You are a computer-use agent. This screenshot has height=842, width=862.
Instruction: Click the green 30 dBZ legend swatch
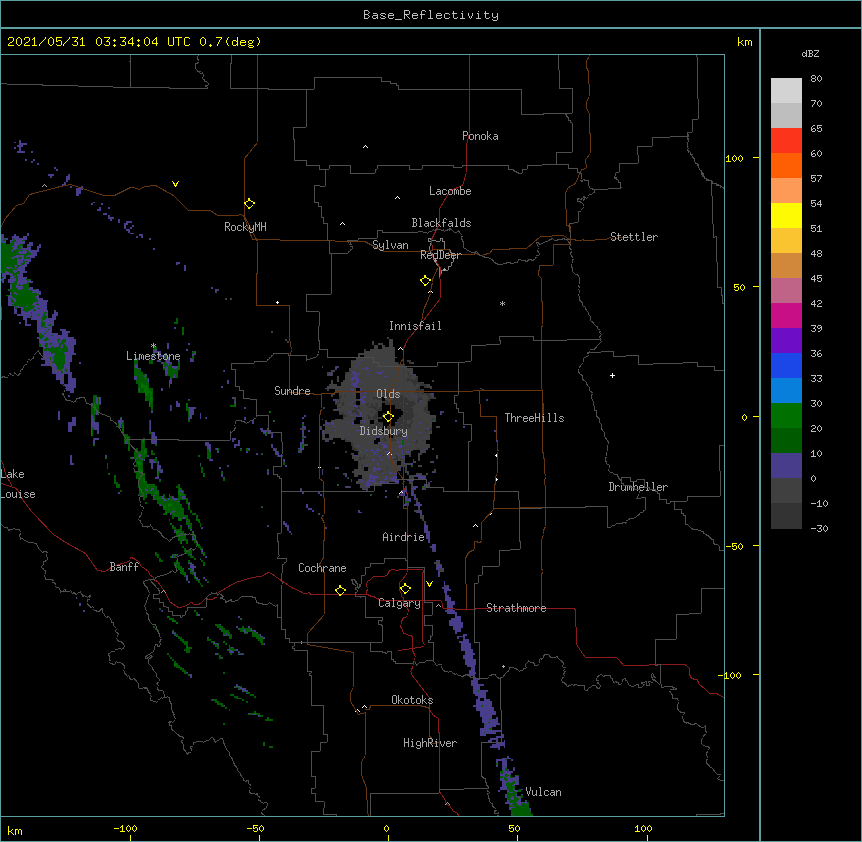[786, 416]
